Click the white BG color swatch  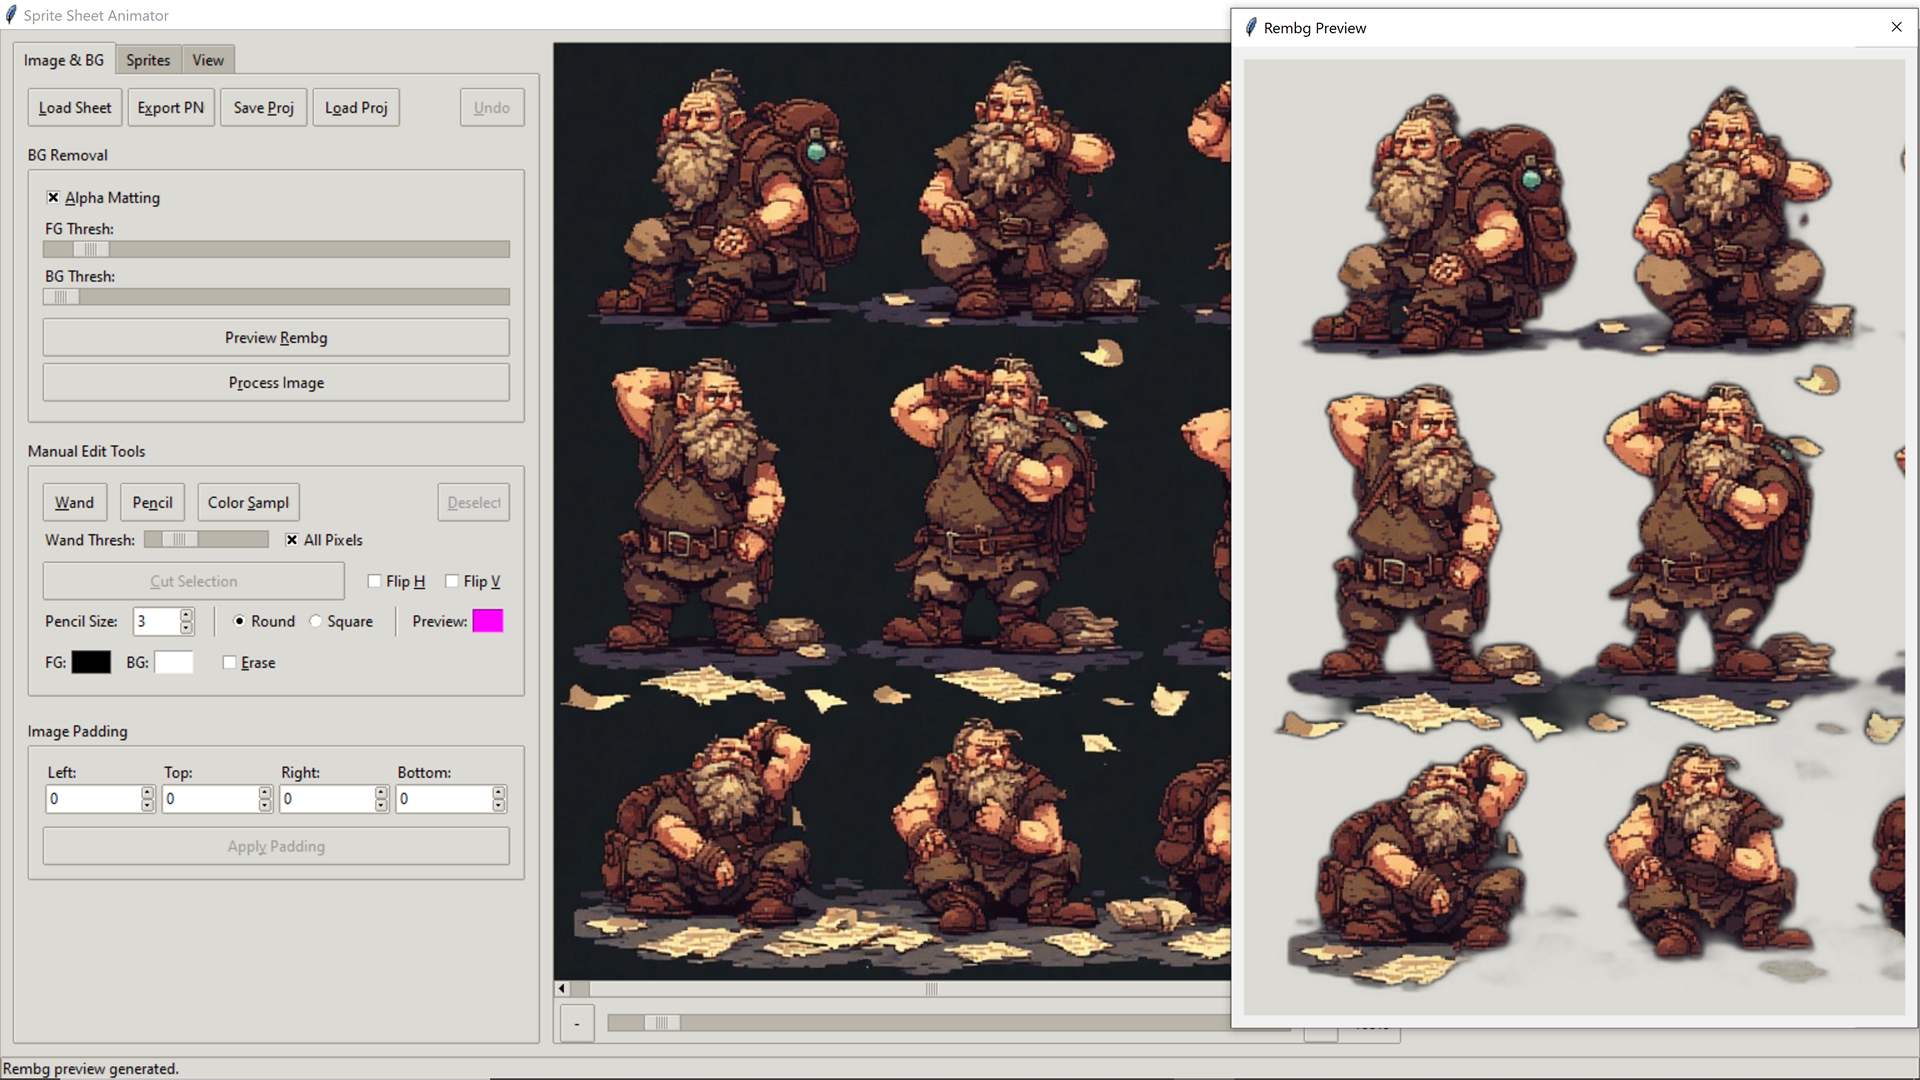click(174, 663)
